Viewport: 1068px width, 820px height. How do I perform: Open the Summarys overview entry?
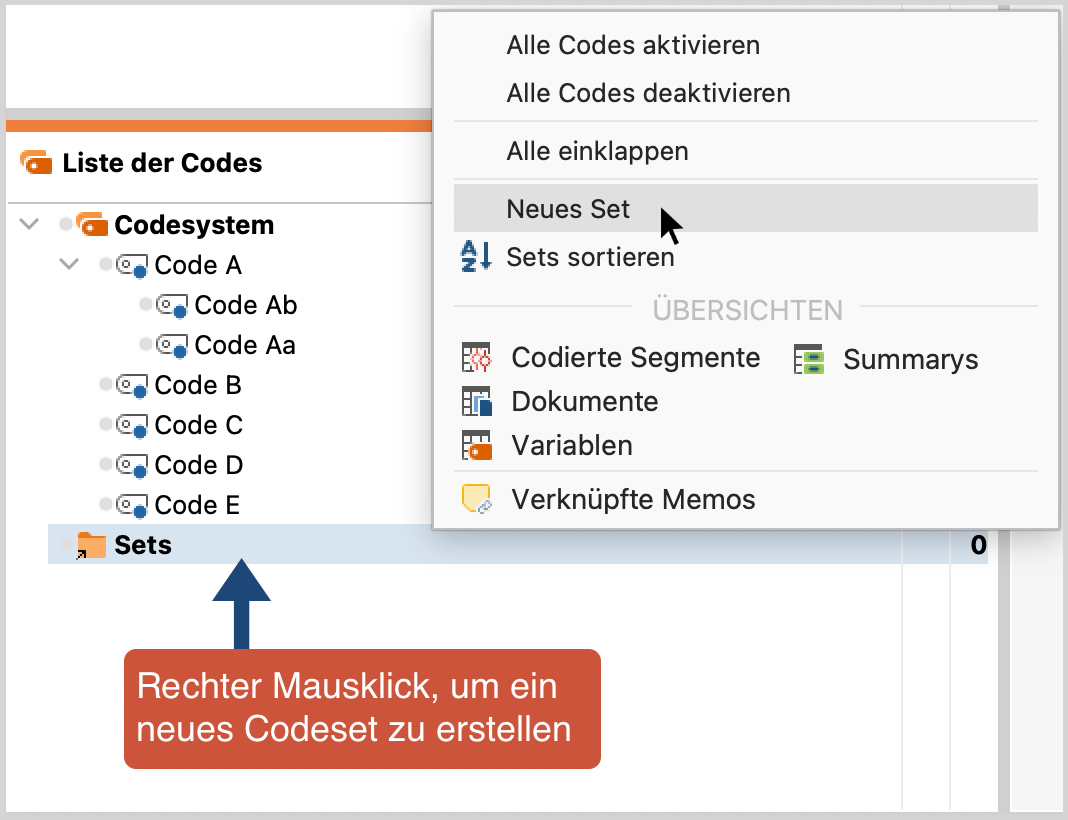[911, 359]
